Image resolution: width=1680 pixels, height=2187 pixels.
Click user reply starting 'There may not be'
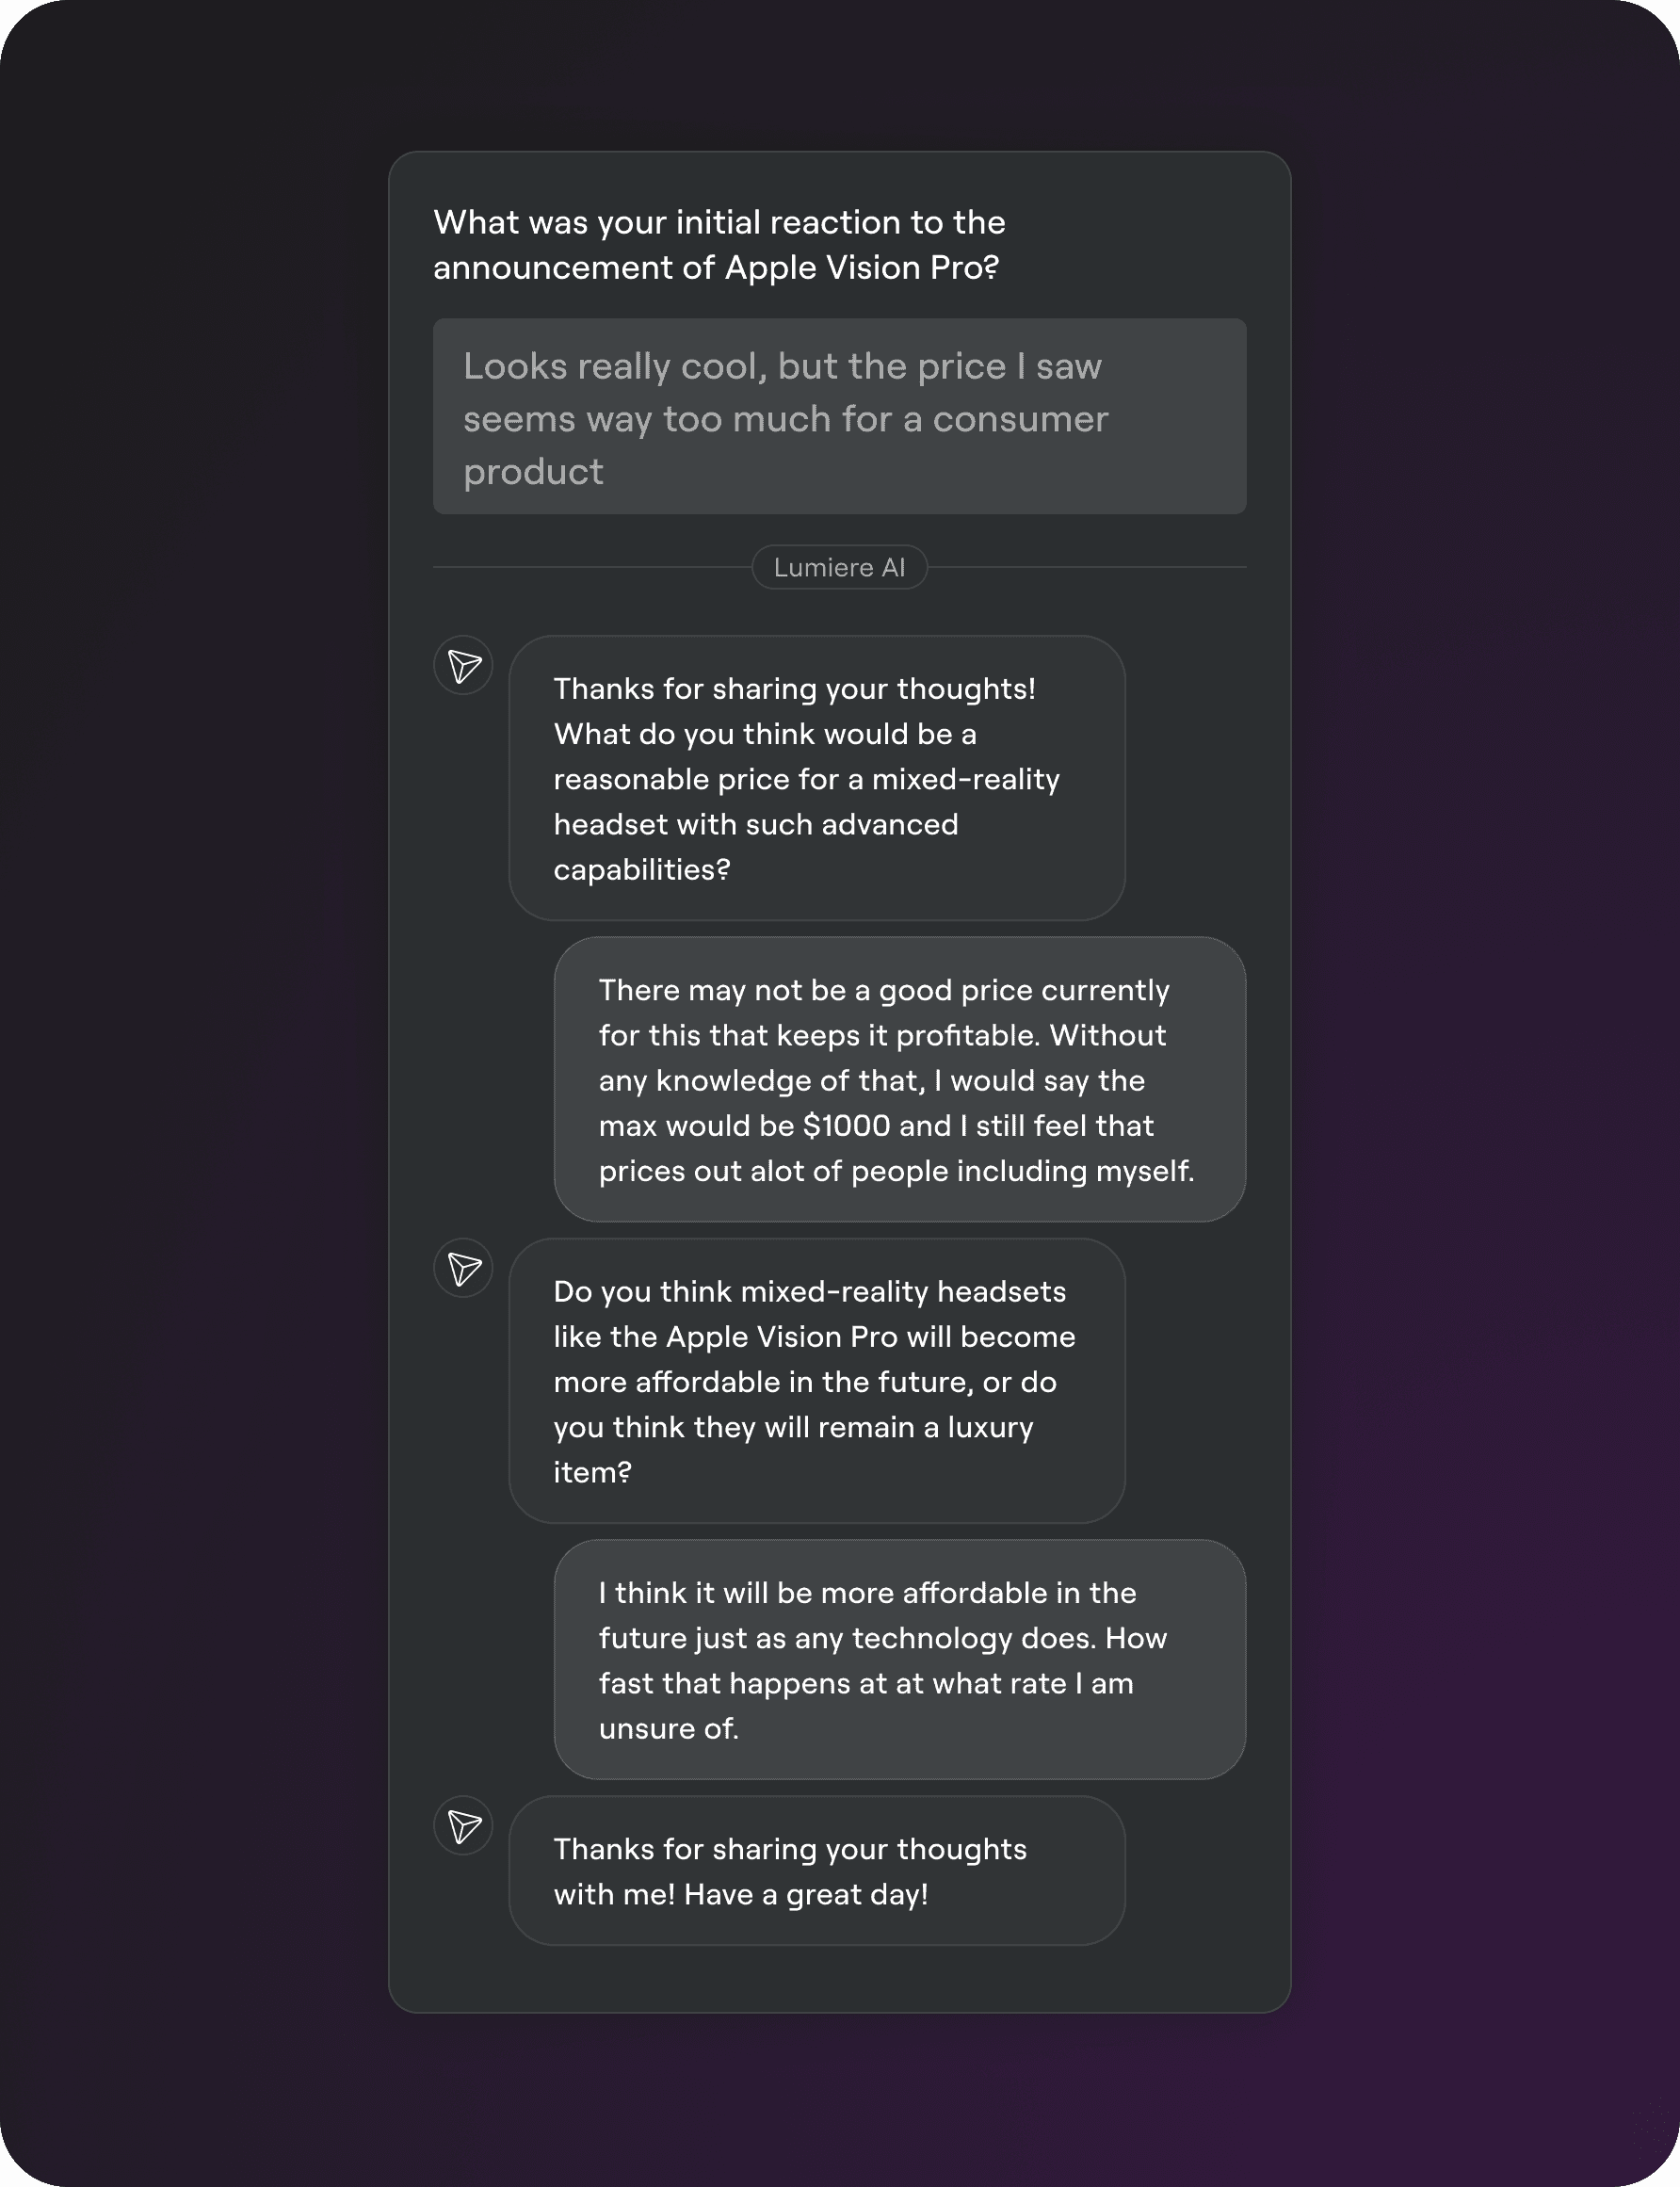[x=900, y=1079]
